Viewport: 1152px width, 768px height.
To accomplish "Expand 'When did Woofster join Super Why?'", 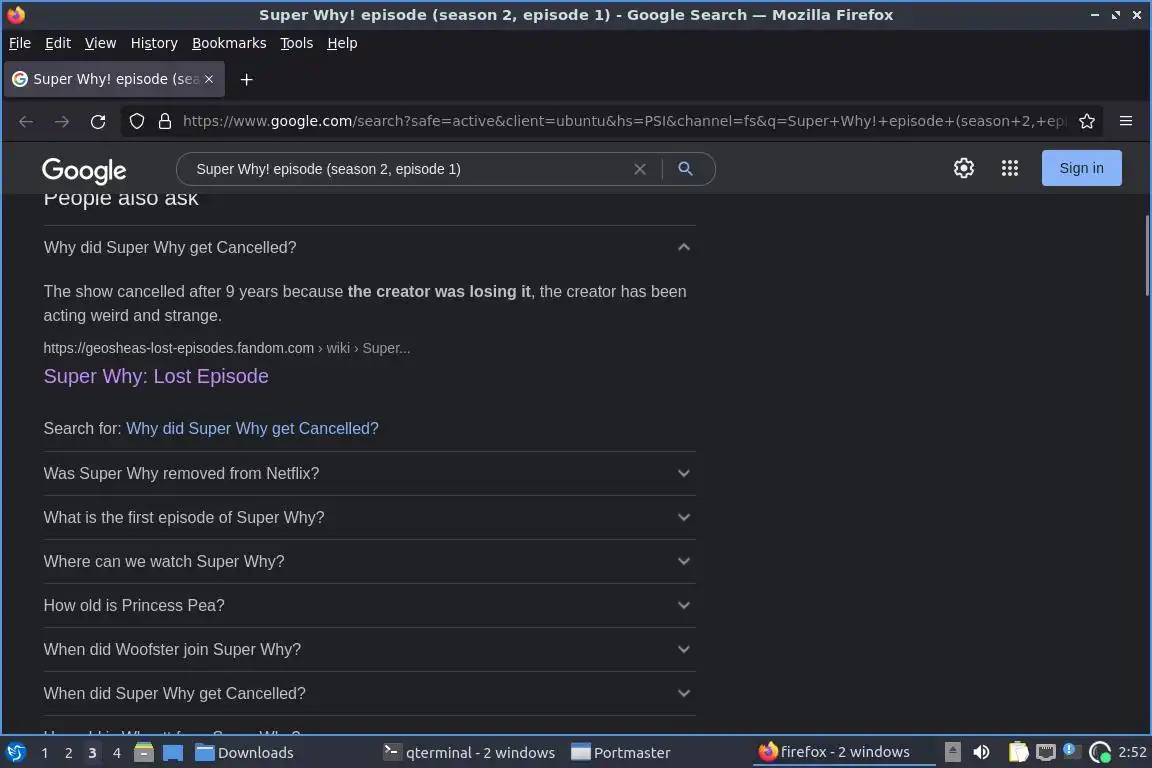I will tap(370, 650).
